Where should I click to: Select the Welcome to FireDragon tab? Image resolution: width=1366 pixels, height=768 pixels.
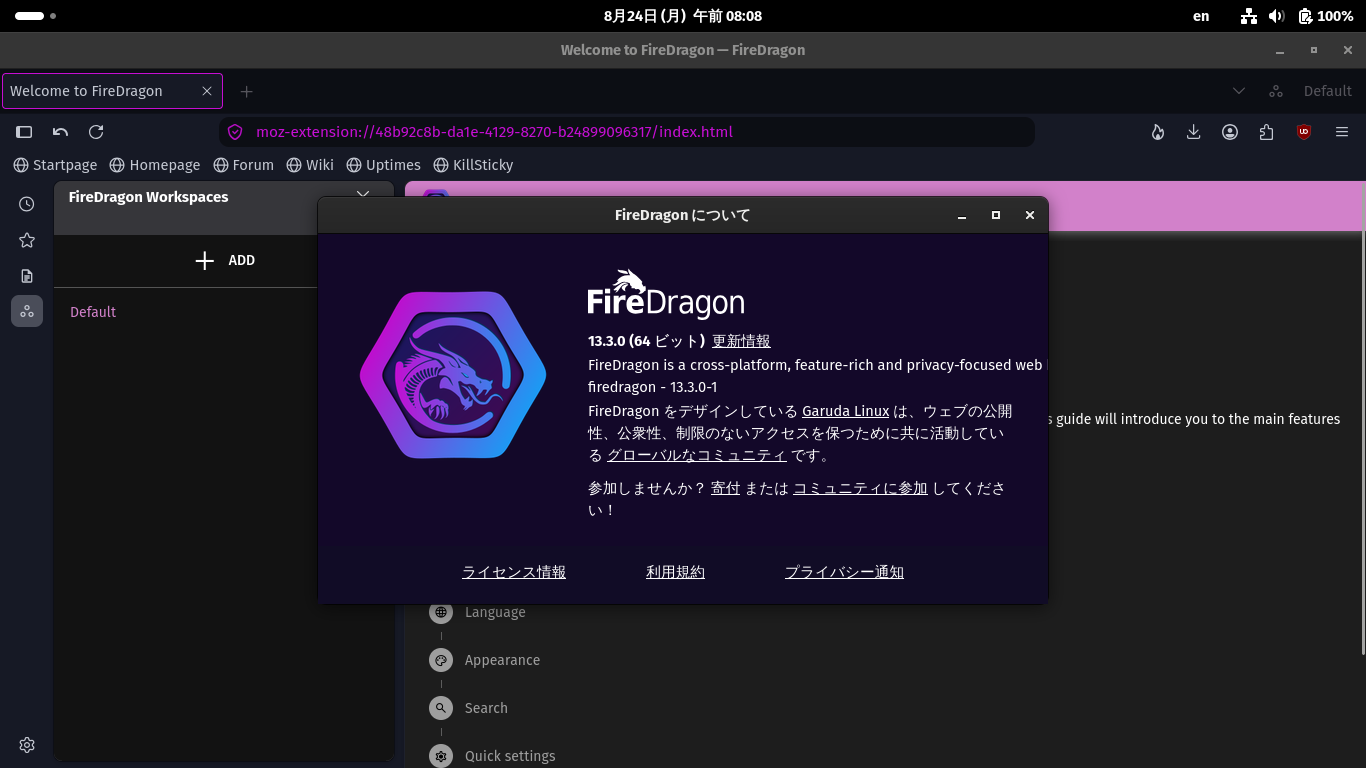[112, 91]
